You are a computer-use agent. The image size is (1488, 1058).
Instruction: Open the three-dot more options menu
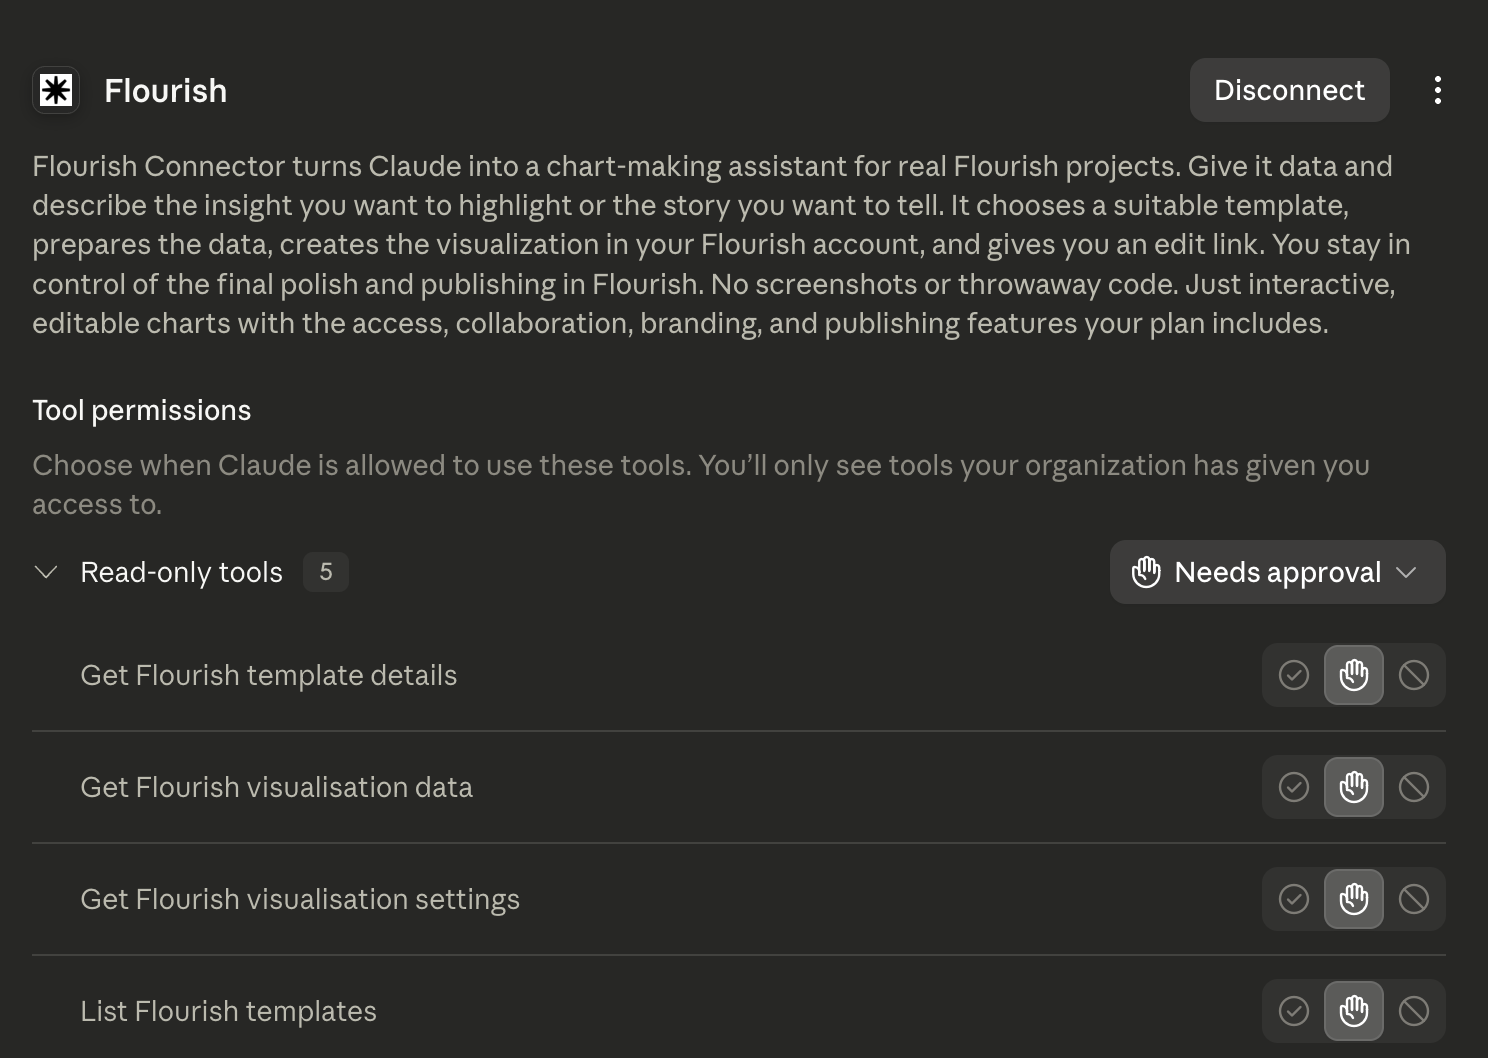pos(1437,90)
